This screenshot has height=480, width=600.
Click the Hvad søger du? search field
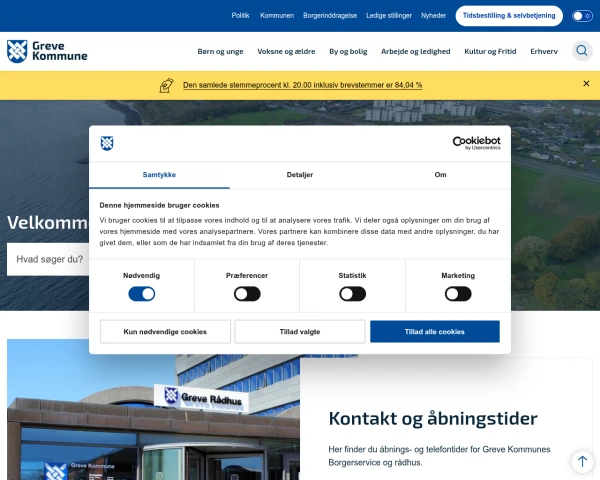(x=48, y=259)
